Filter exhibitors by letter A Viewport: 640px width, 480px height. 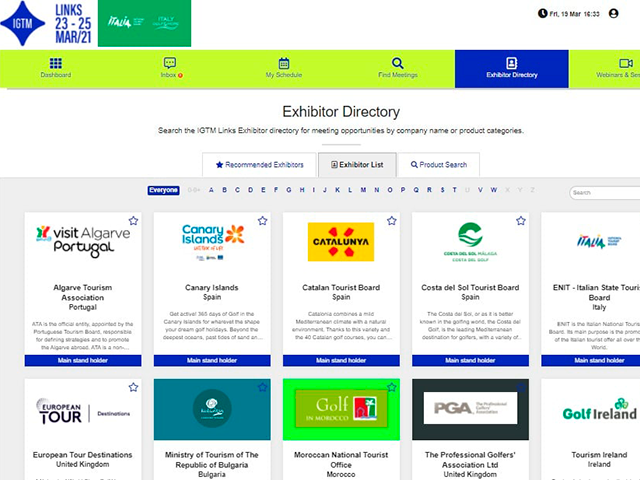[x=211, y=190]
